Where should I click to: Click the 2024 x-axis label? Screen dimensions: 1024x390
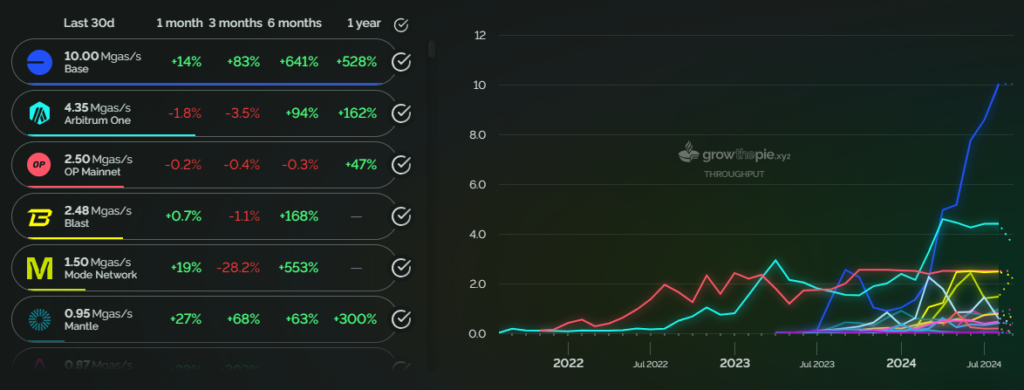pyautogui.click(x=901, y=363)
